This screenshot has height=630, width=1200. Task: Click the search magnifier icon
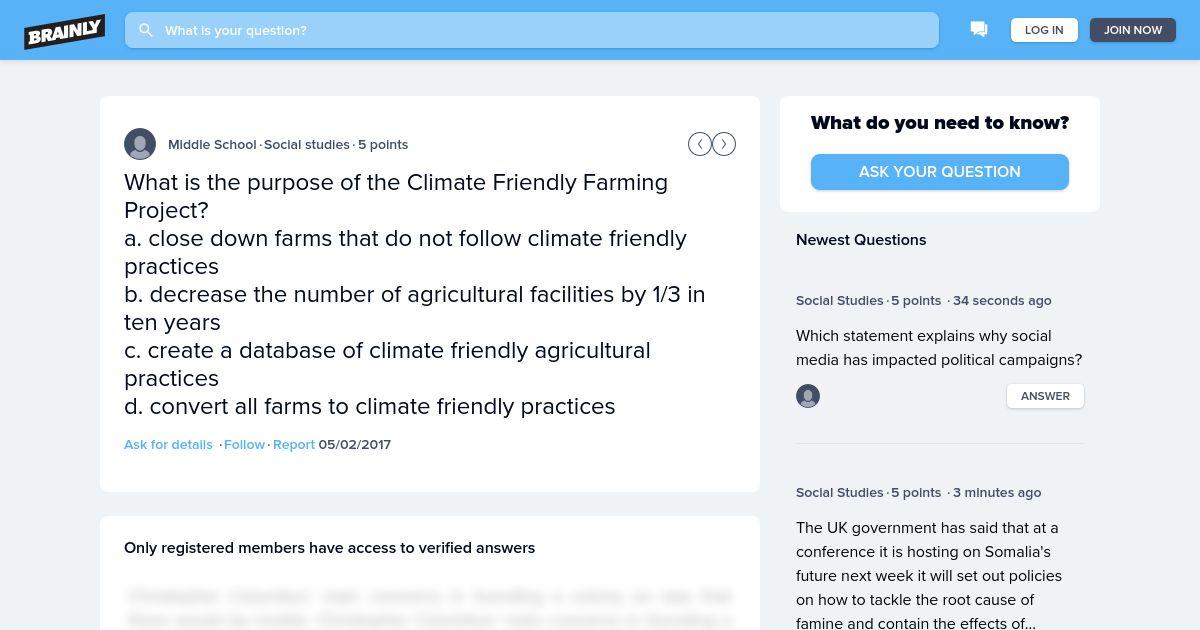[x=146, y=30]
